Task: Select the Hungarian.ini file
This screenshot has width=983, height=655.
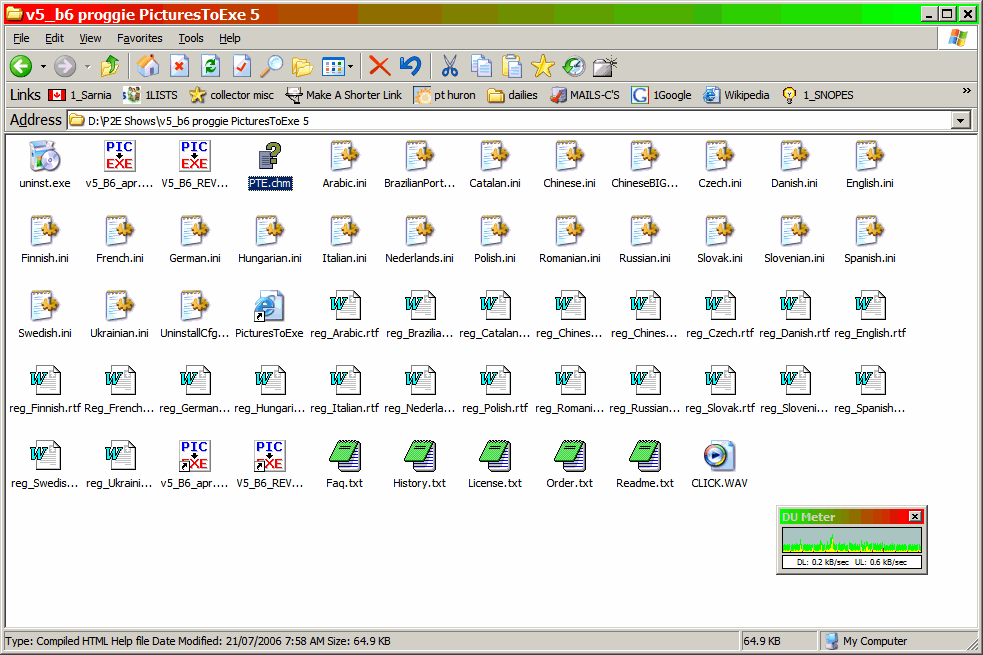Action: click(270, 240)
